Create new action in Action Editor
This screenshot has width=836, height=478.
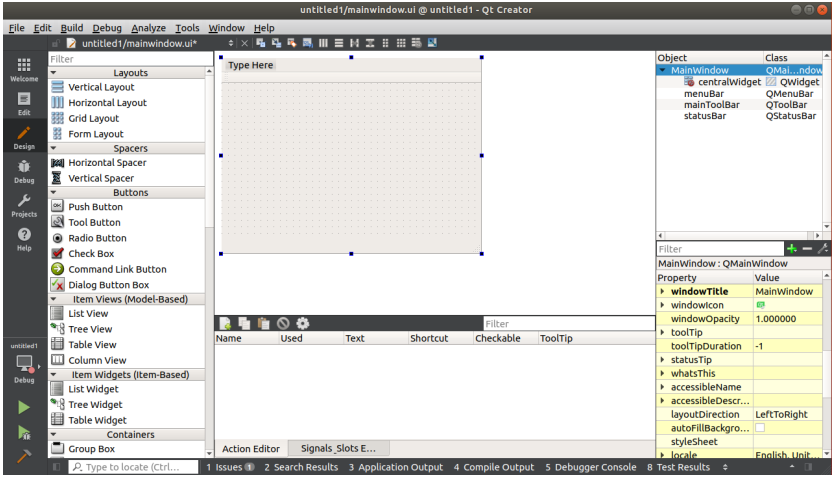[226, 323]
